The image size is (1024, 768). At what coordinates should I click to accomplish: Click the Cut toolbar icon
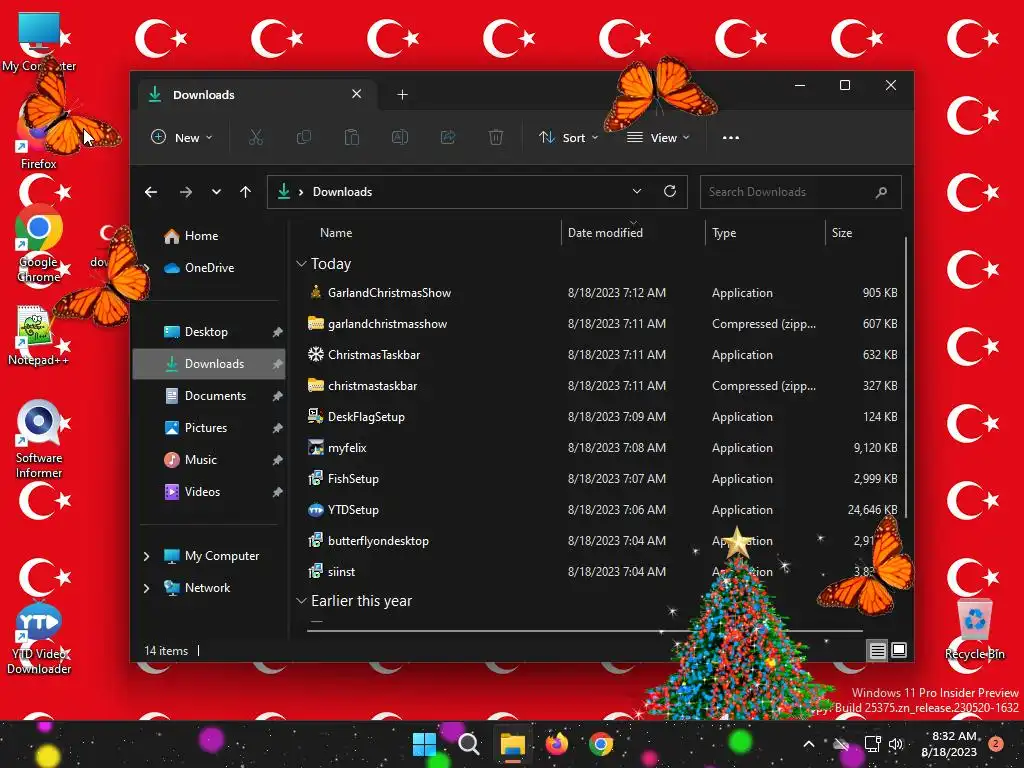[x=255, y=138]
